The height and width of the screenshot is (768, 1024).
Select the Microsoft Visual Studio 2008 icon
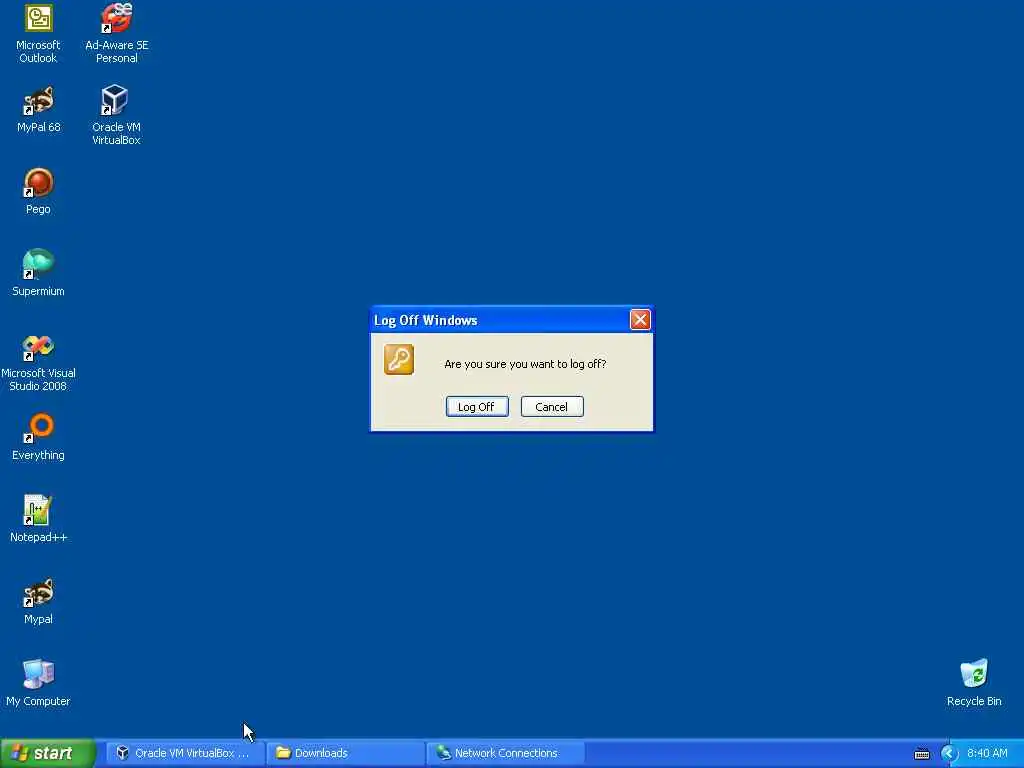pyautogui.click(x=39, y=362)
